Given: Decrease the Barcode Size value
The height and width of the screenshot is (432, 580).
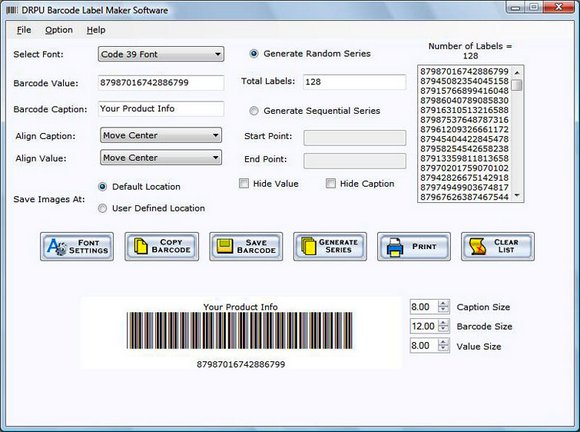Looking at the screenshot, I should (x=443, y=329).
